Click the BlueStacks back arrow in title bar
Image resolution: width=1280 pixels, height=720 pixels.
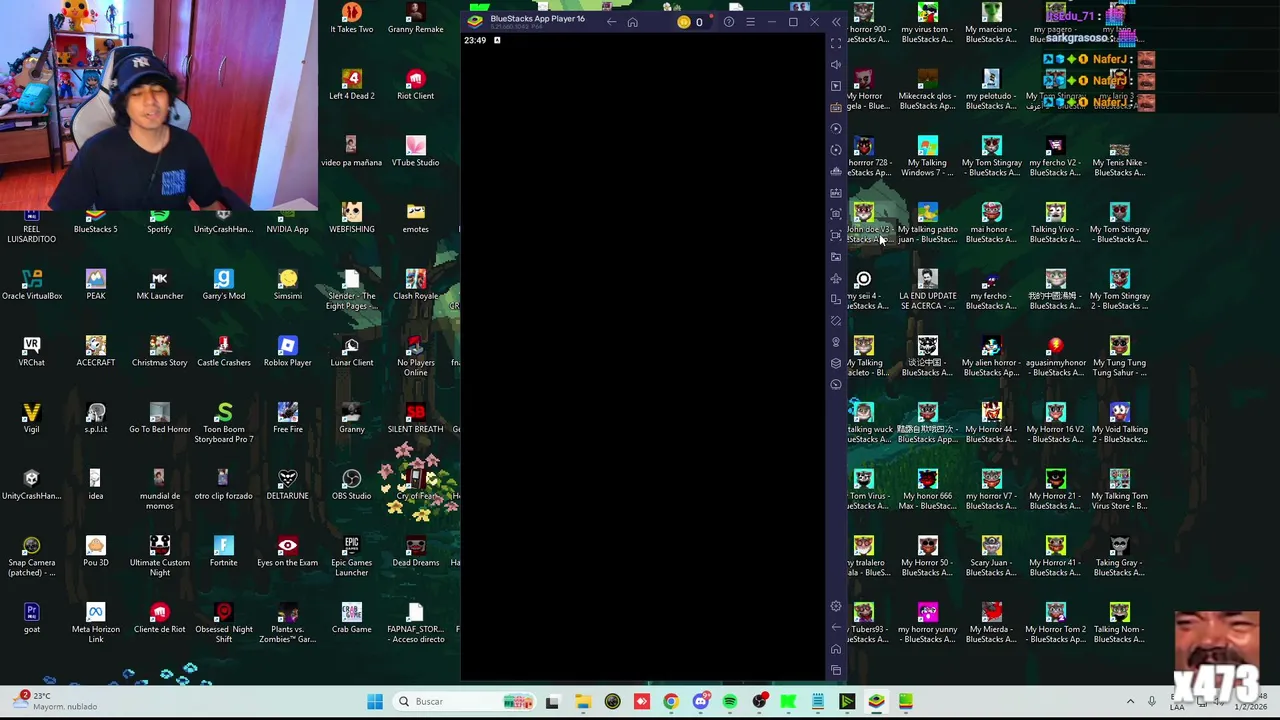coord(611,22)
